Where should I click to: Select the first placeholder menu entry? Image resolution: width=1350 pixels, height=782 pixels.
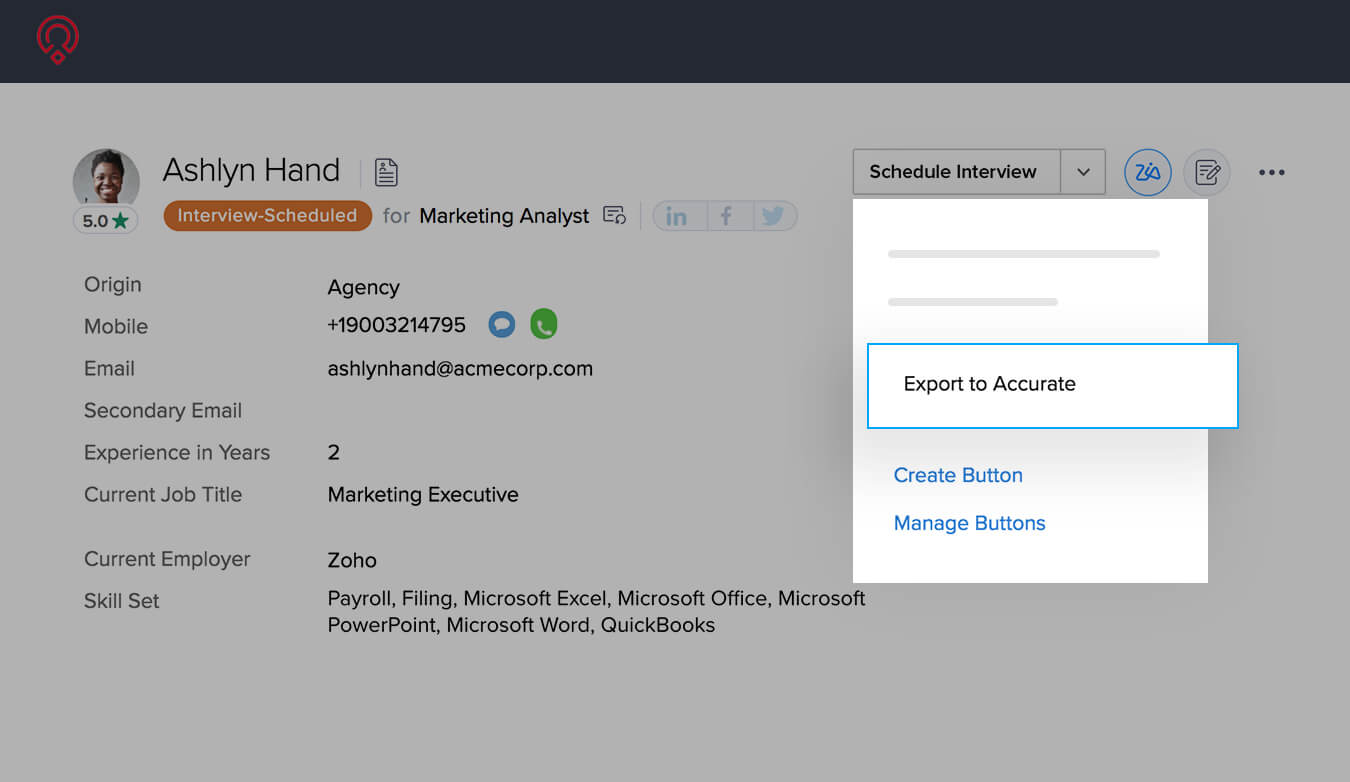click(x=1023, y=254)
